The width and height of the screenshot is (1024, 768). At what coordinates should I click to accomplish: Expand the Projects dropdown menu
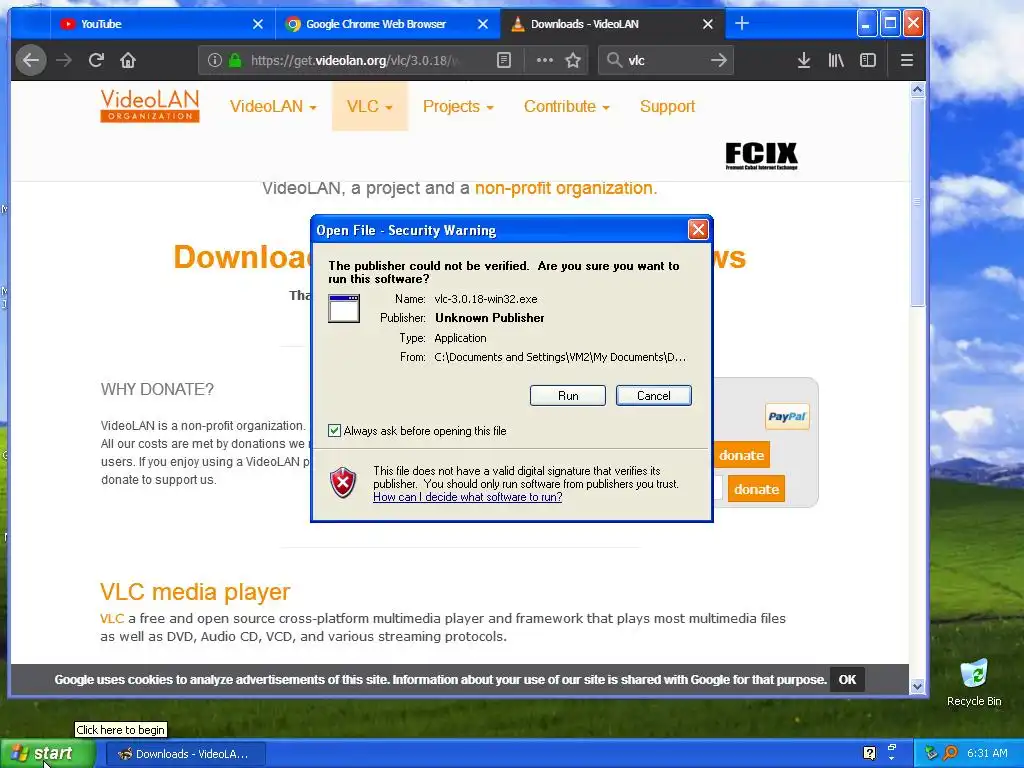tap(458, 106)
